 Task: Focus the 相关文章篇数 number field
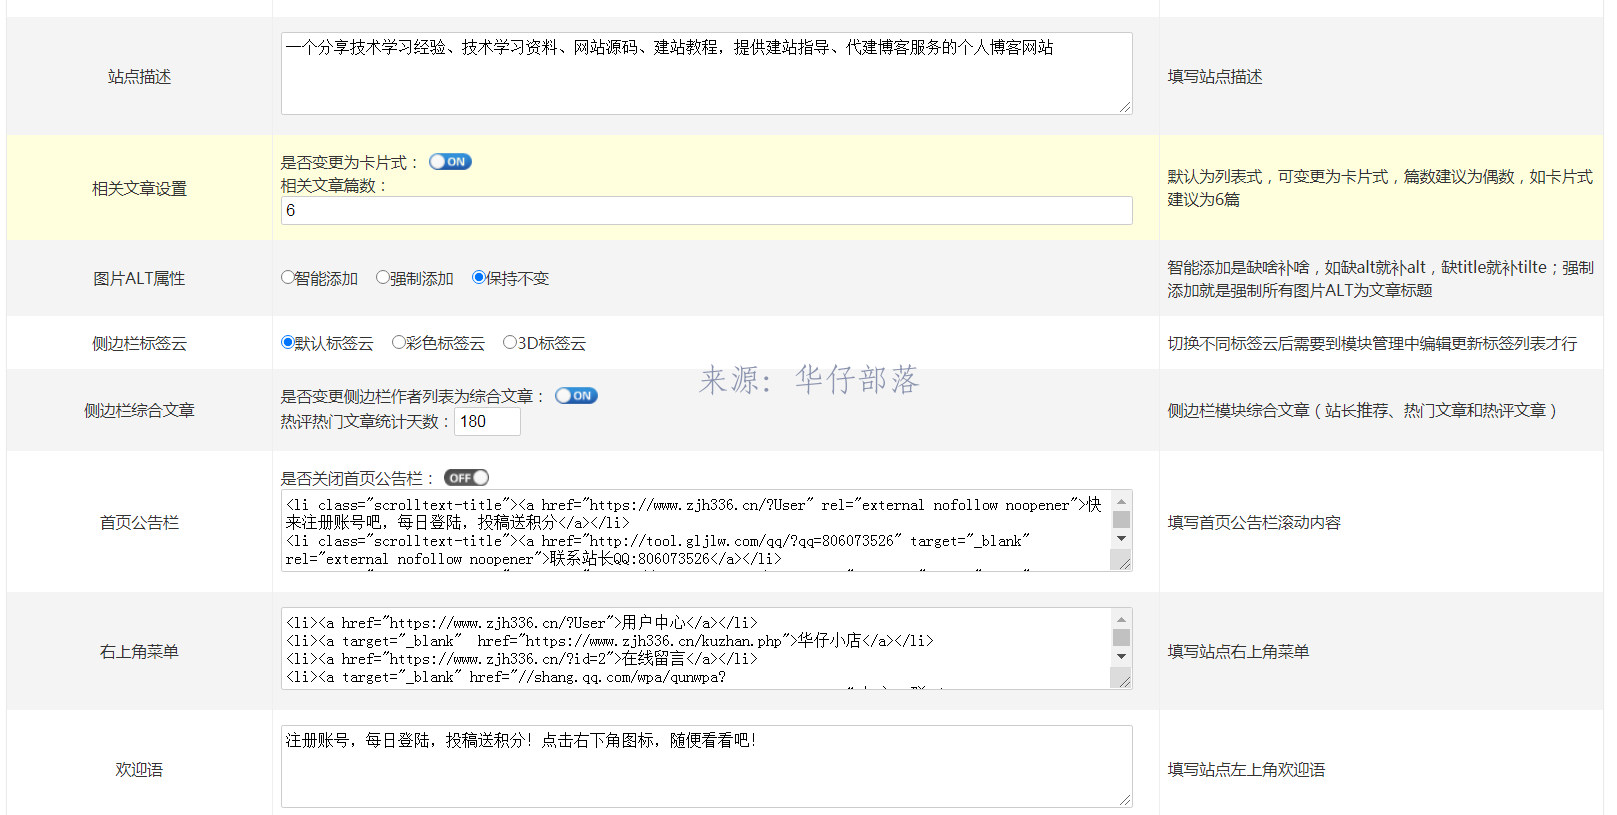(706, 211)
